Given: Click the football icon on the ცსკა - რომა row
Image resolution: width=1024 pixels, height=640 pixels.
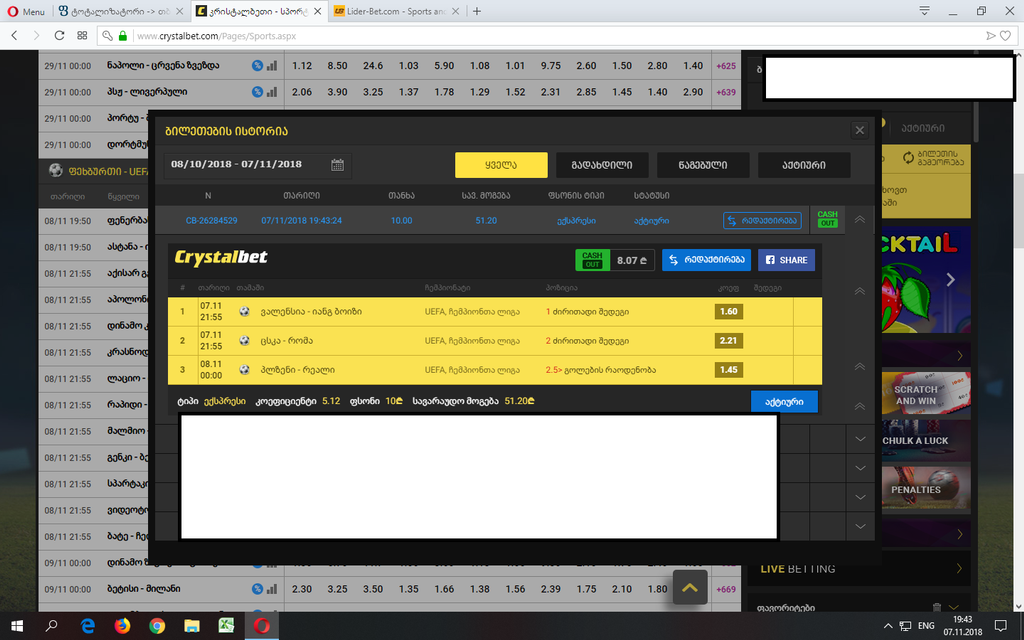Looking at the screenshot, I should click(244, 340).
